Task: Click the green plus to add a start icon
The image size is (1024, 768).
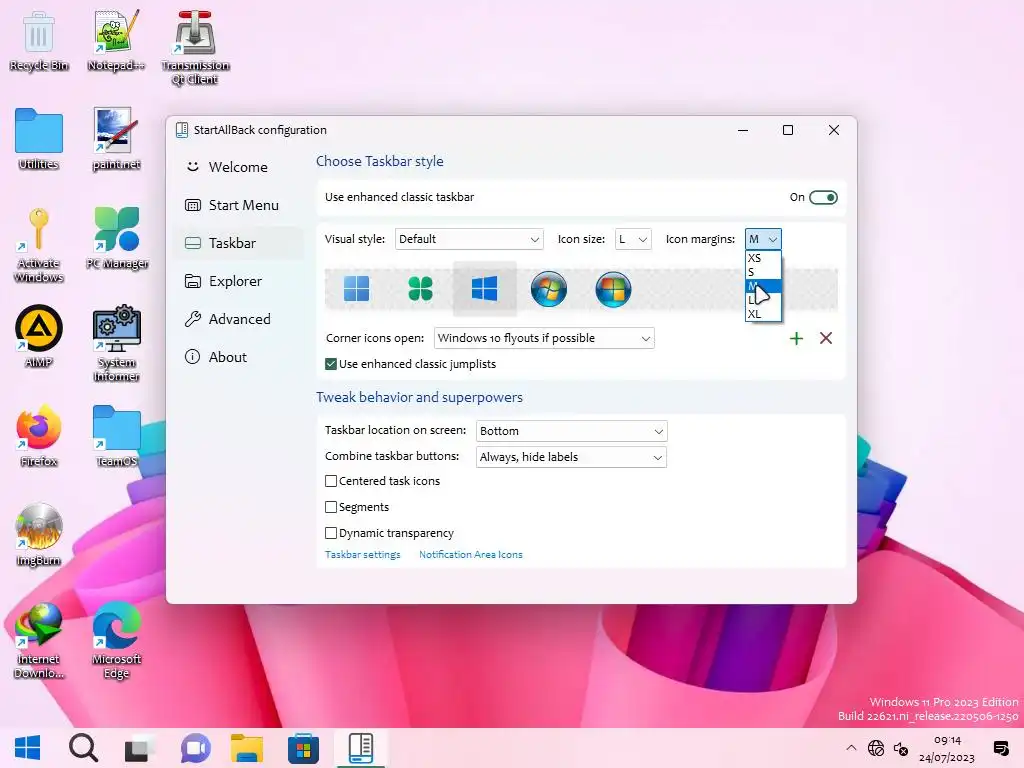Action: point(796,338)
